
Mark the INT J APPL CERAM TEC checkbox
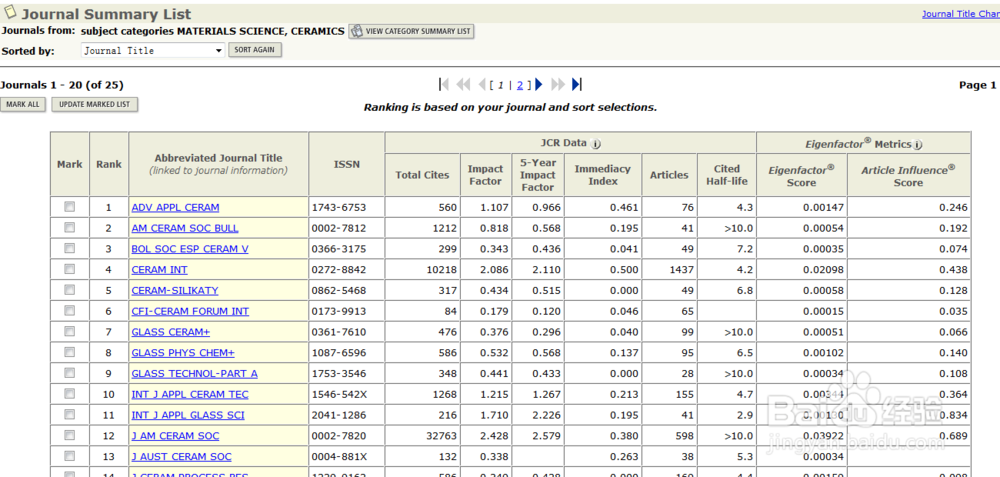tap(70, 393)
